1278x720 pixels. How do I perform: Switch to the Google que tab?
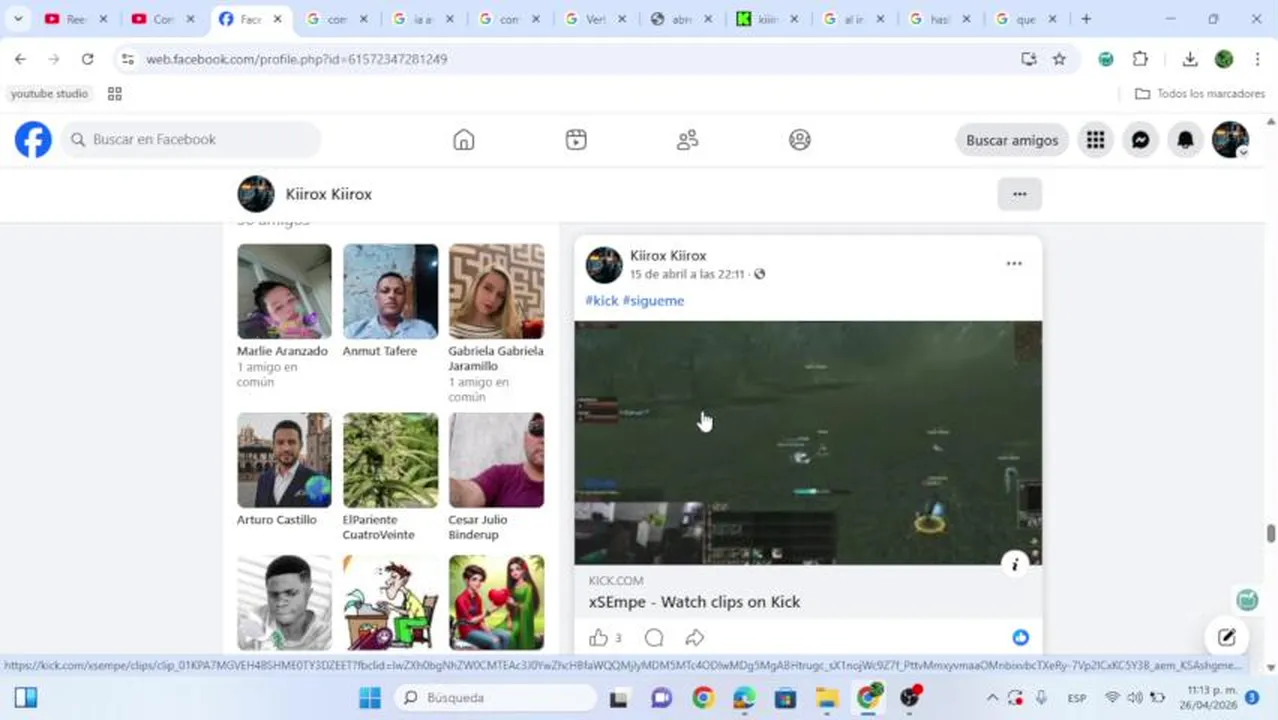click(x=1026, y=19)
